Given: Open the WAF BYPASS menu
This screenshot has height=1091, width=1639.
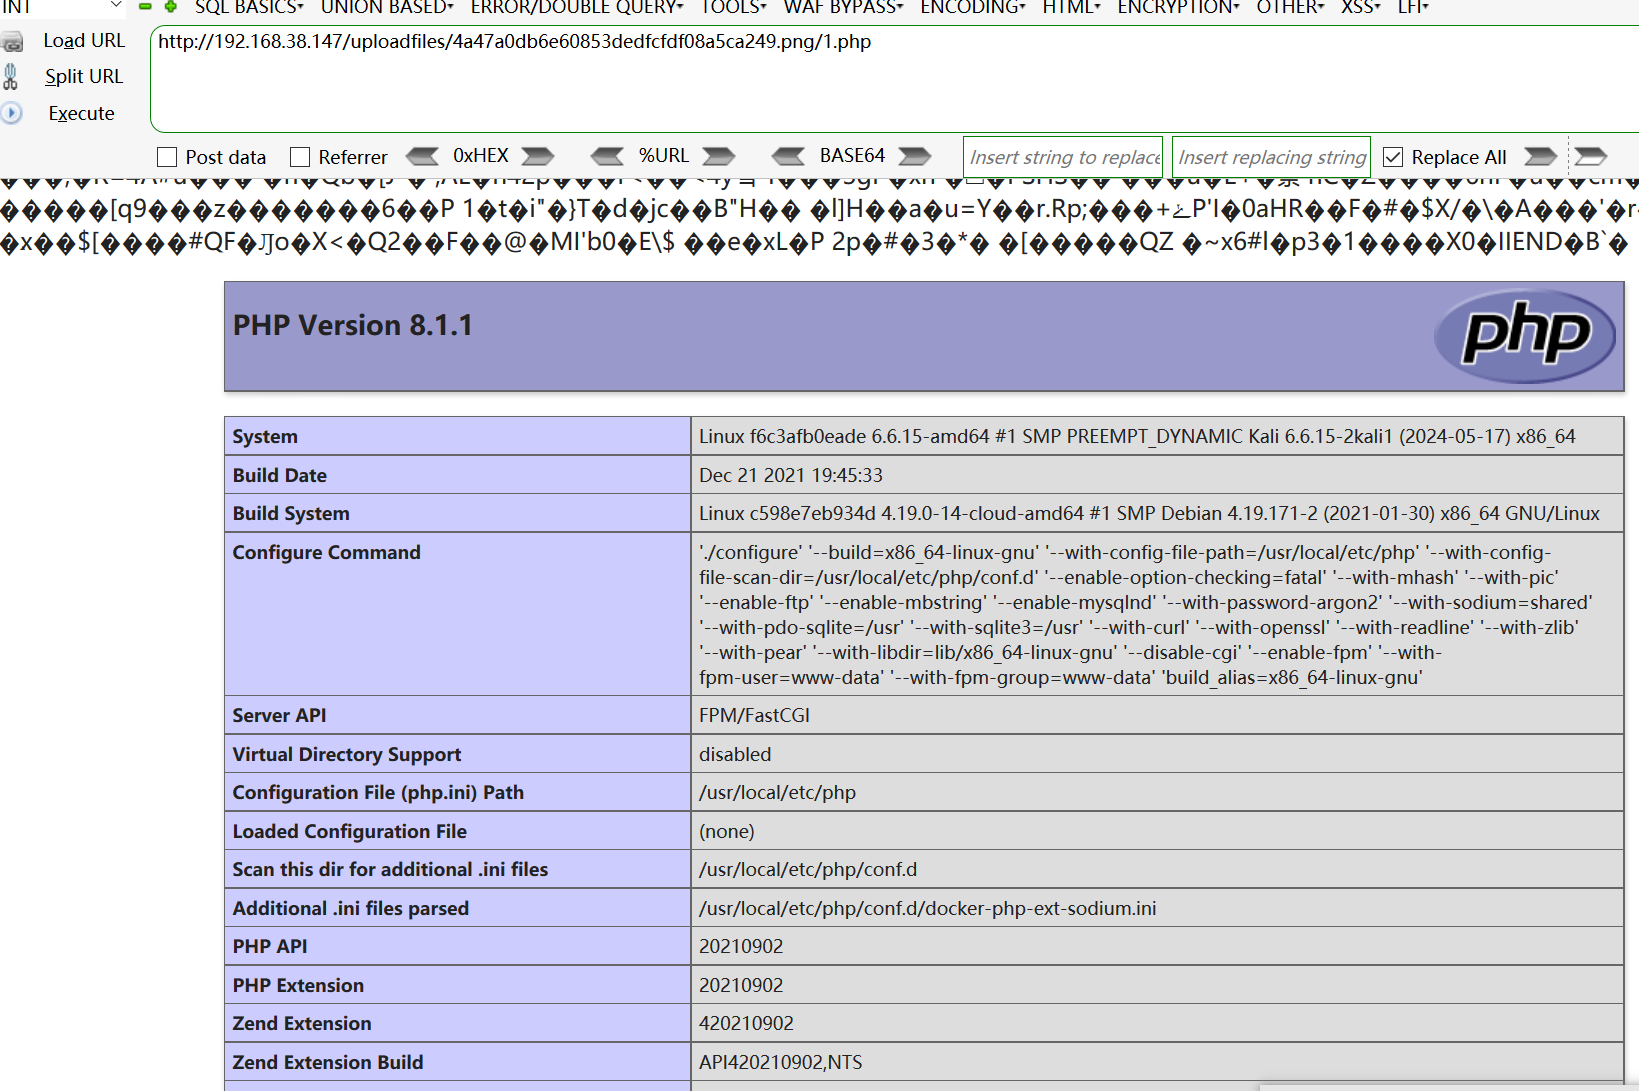Looking at the screenshot, I should coord(843,7).
